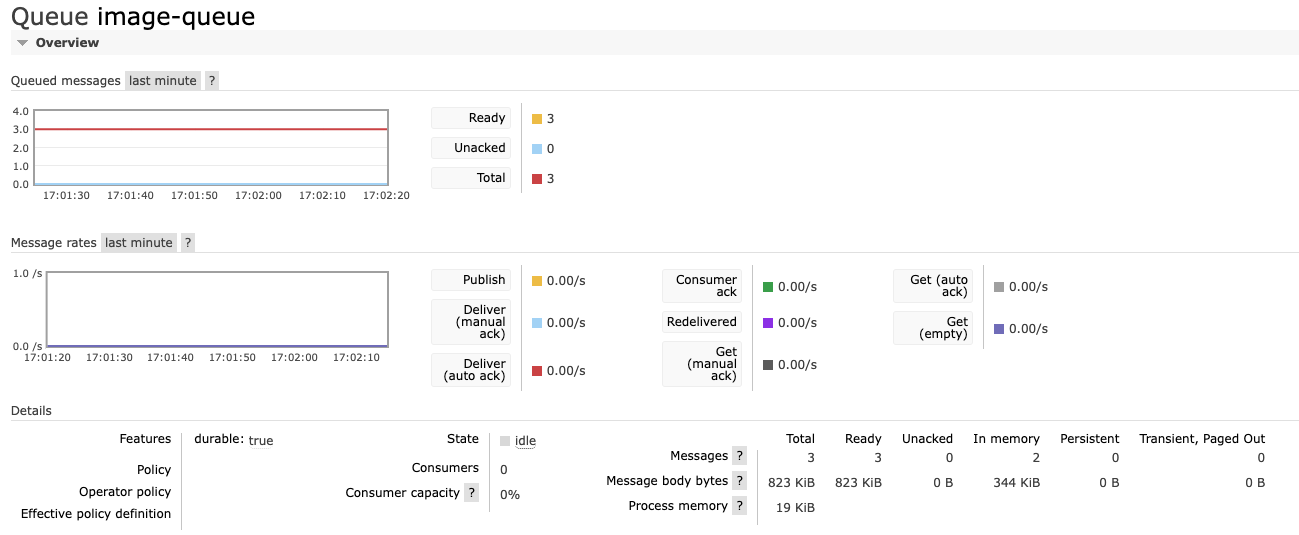
Task: Click the Publish rate legend label
Action: pyautogui.click(x=471, y=280)
